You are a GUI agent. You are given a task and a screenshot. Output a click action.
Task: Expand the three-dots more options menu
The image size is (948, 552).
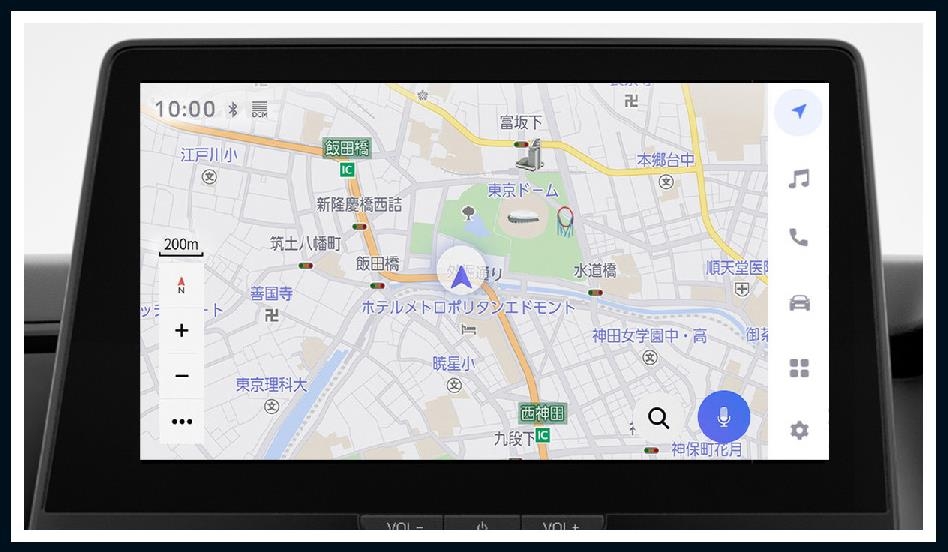[x=181, y=421]
